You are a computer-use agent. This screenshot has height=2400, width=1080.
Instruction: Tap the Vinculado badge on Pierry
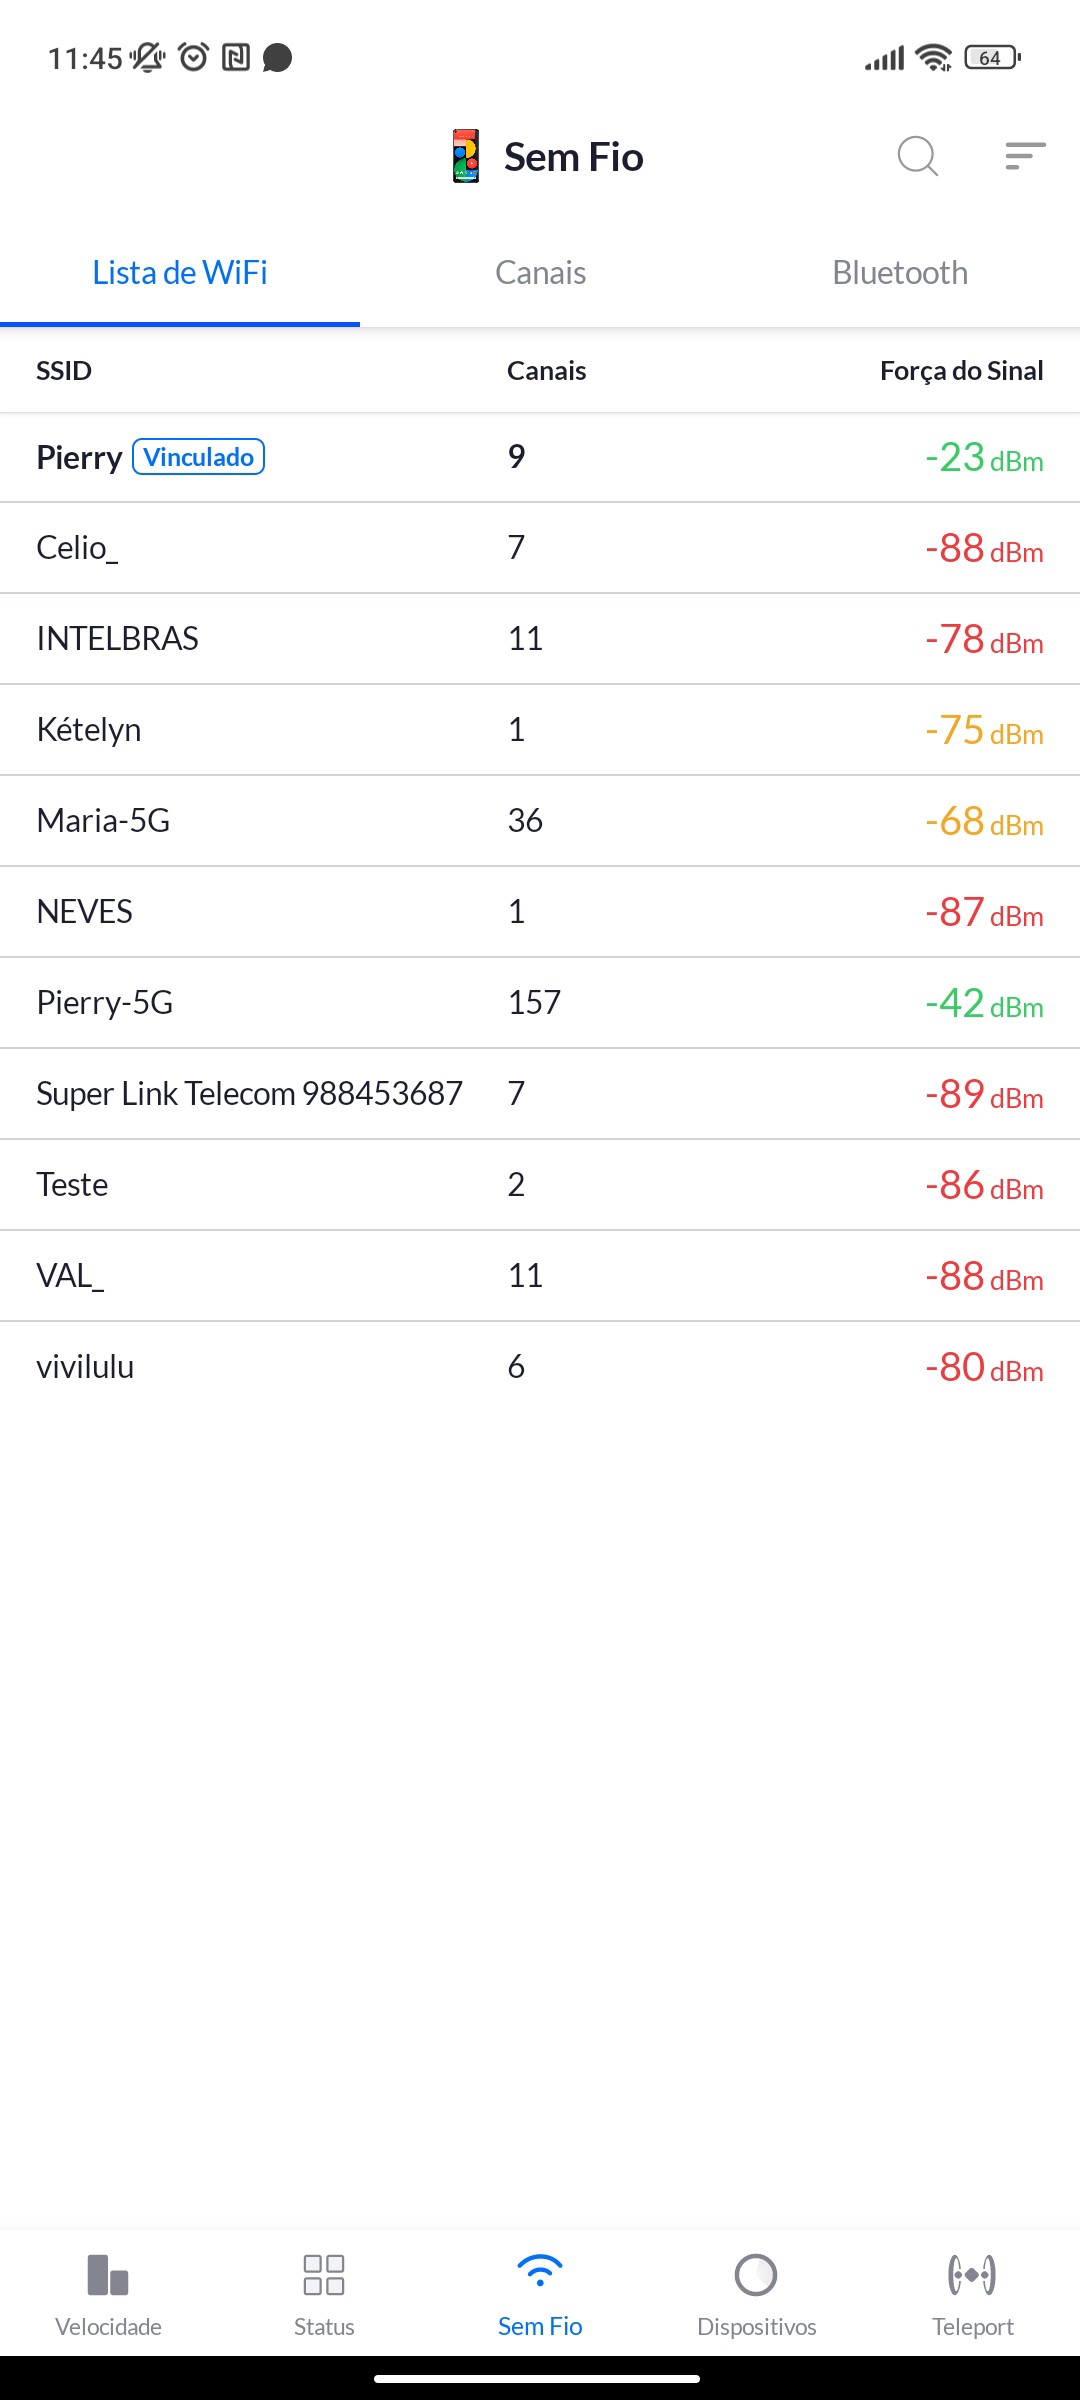(198, 457)
